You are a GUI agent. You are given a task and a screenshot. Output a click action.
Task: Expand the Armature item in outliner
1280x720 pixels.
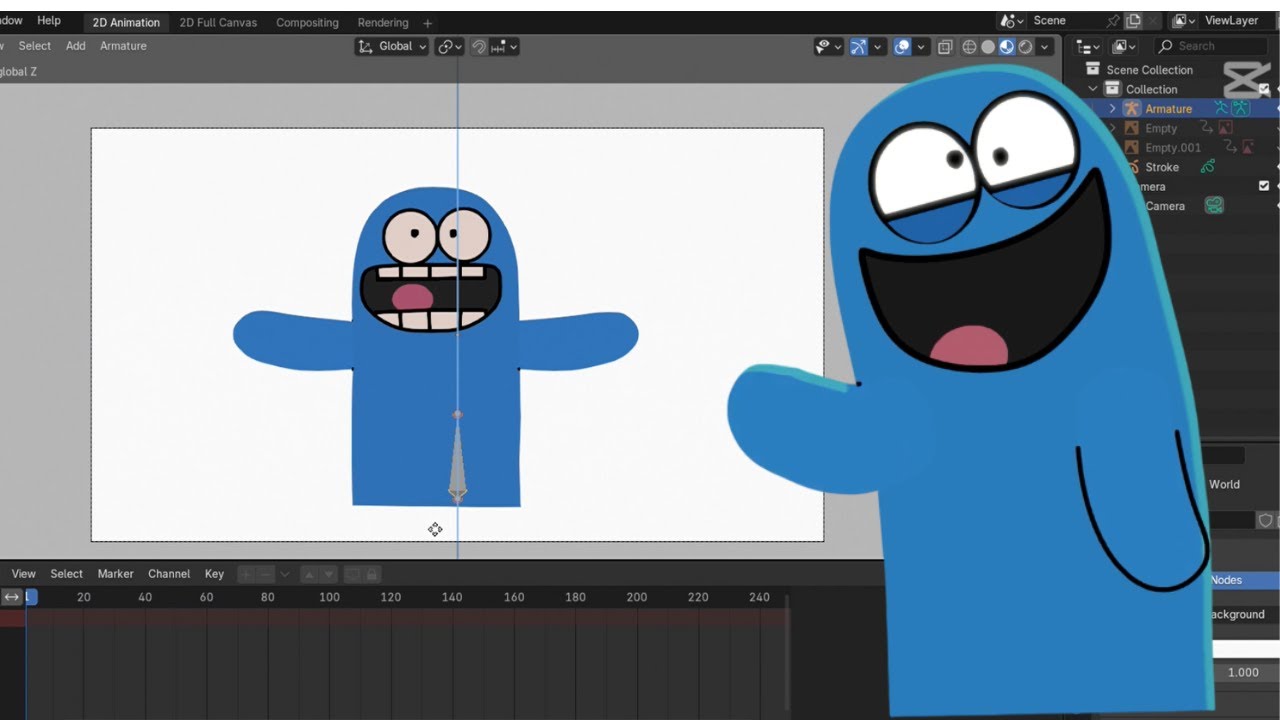(1112, 109)
